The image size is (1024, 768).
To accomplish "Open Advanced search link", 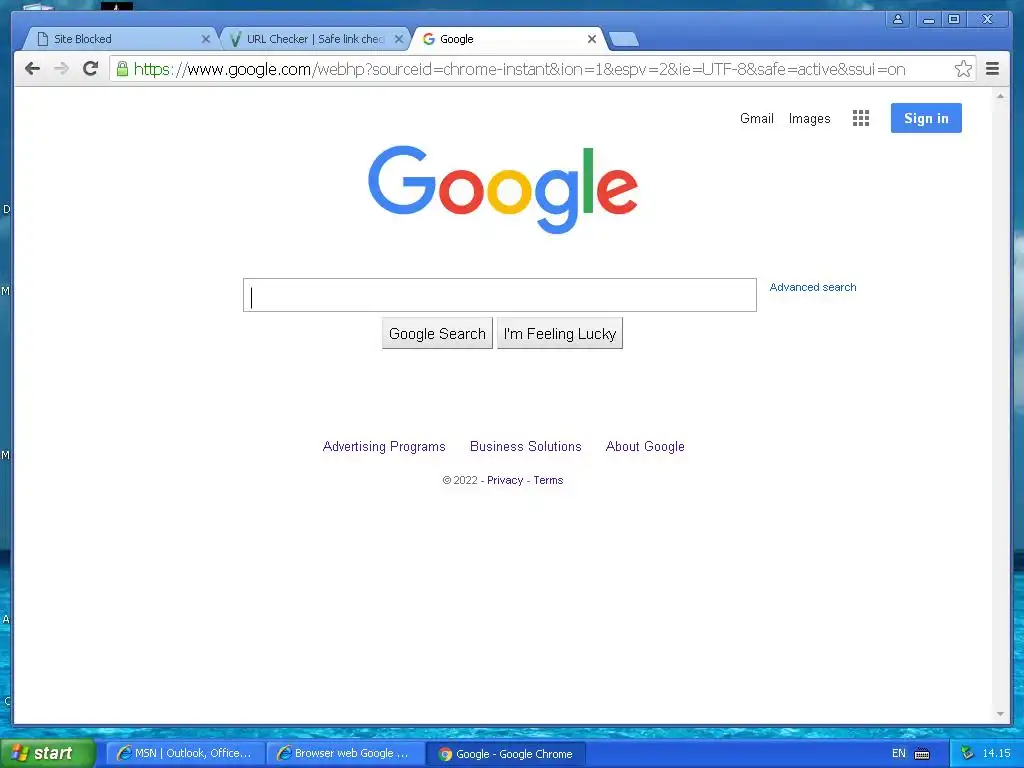I will coord(812,287).
